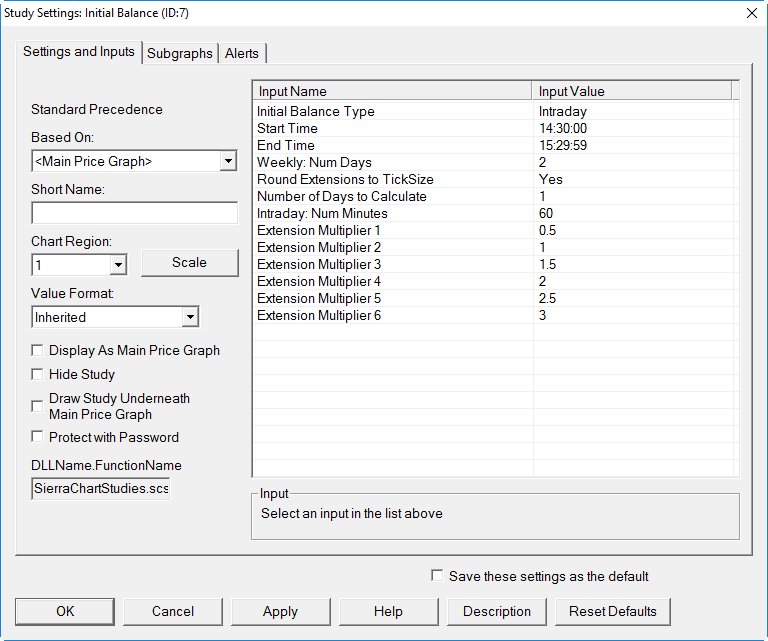The width and height of the screenshot is (768, 641).
Task: Expand the Based On dropdown
Action: pos(228,161)
